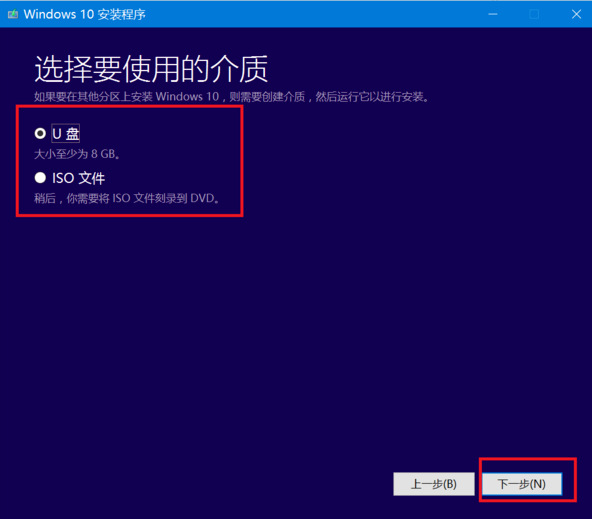The height and width of the screenshot is (519, 592).
Task: Click the heading 选择要使用的介质
Action: pyautogui.click(x=151, y=69)
